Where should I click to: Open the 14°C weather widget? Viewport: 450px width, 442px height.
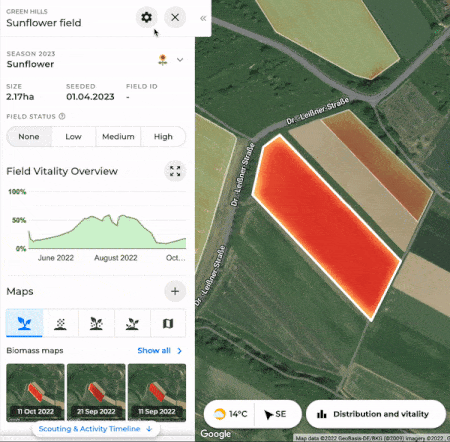[230, 414]
